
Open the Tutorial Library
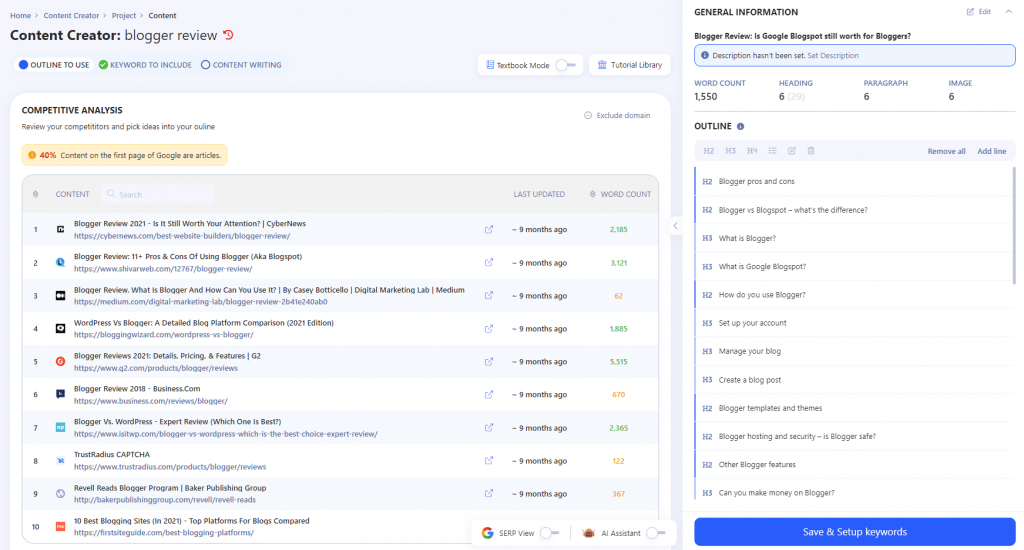point(630,65)
